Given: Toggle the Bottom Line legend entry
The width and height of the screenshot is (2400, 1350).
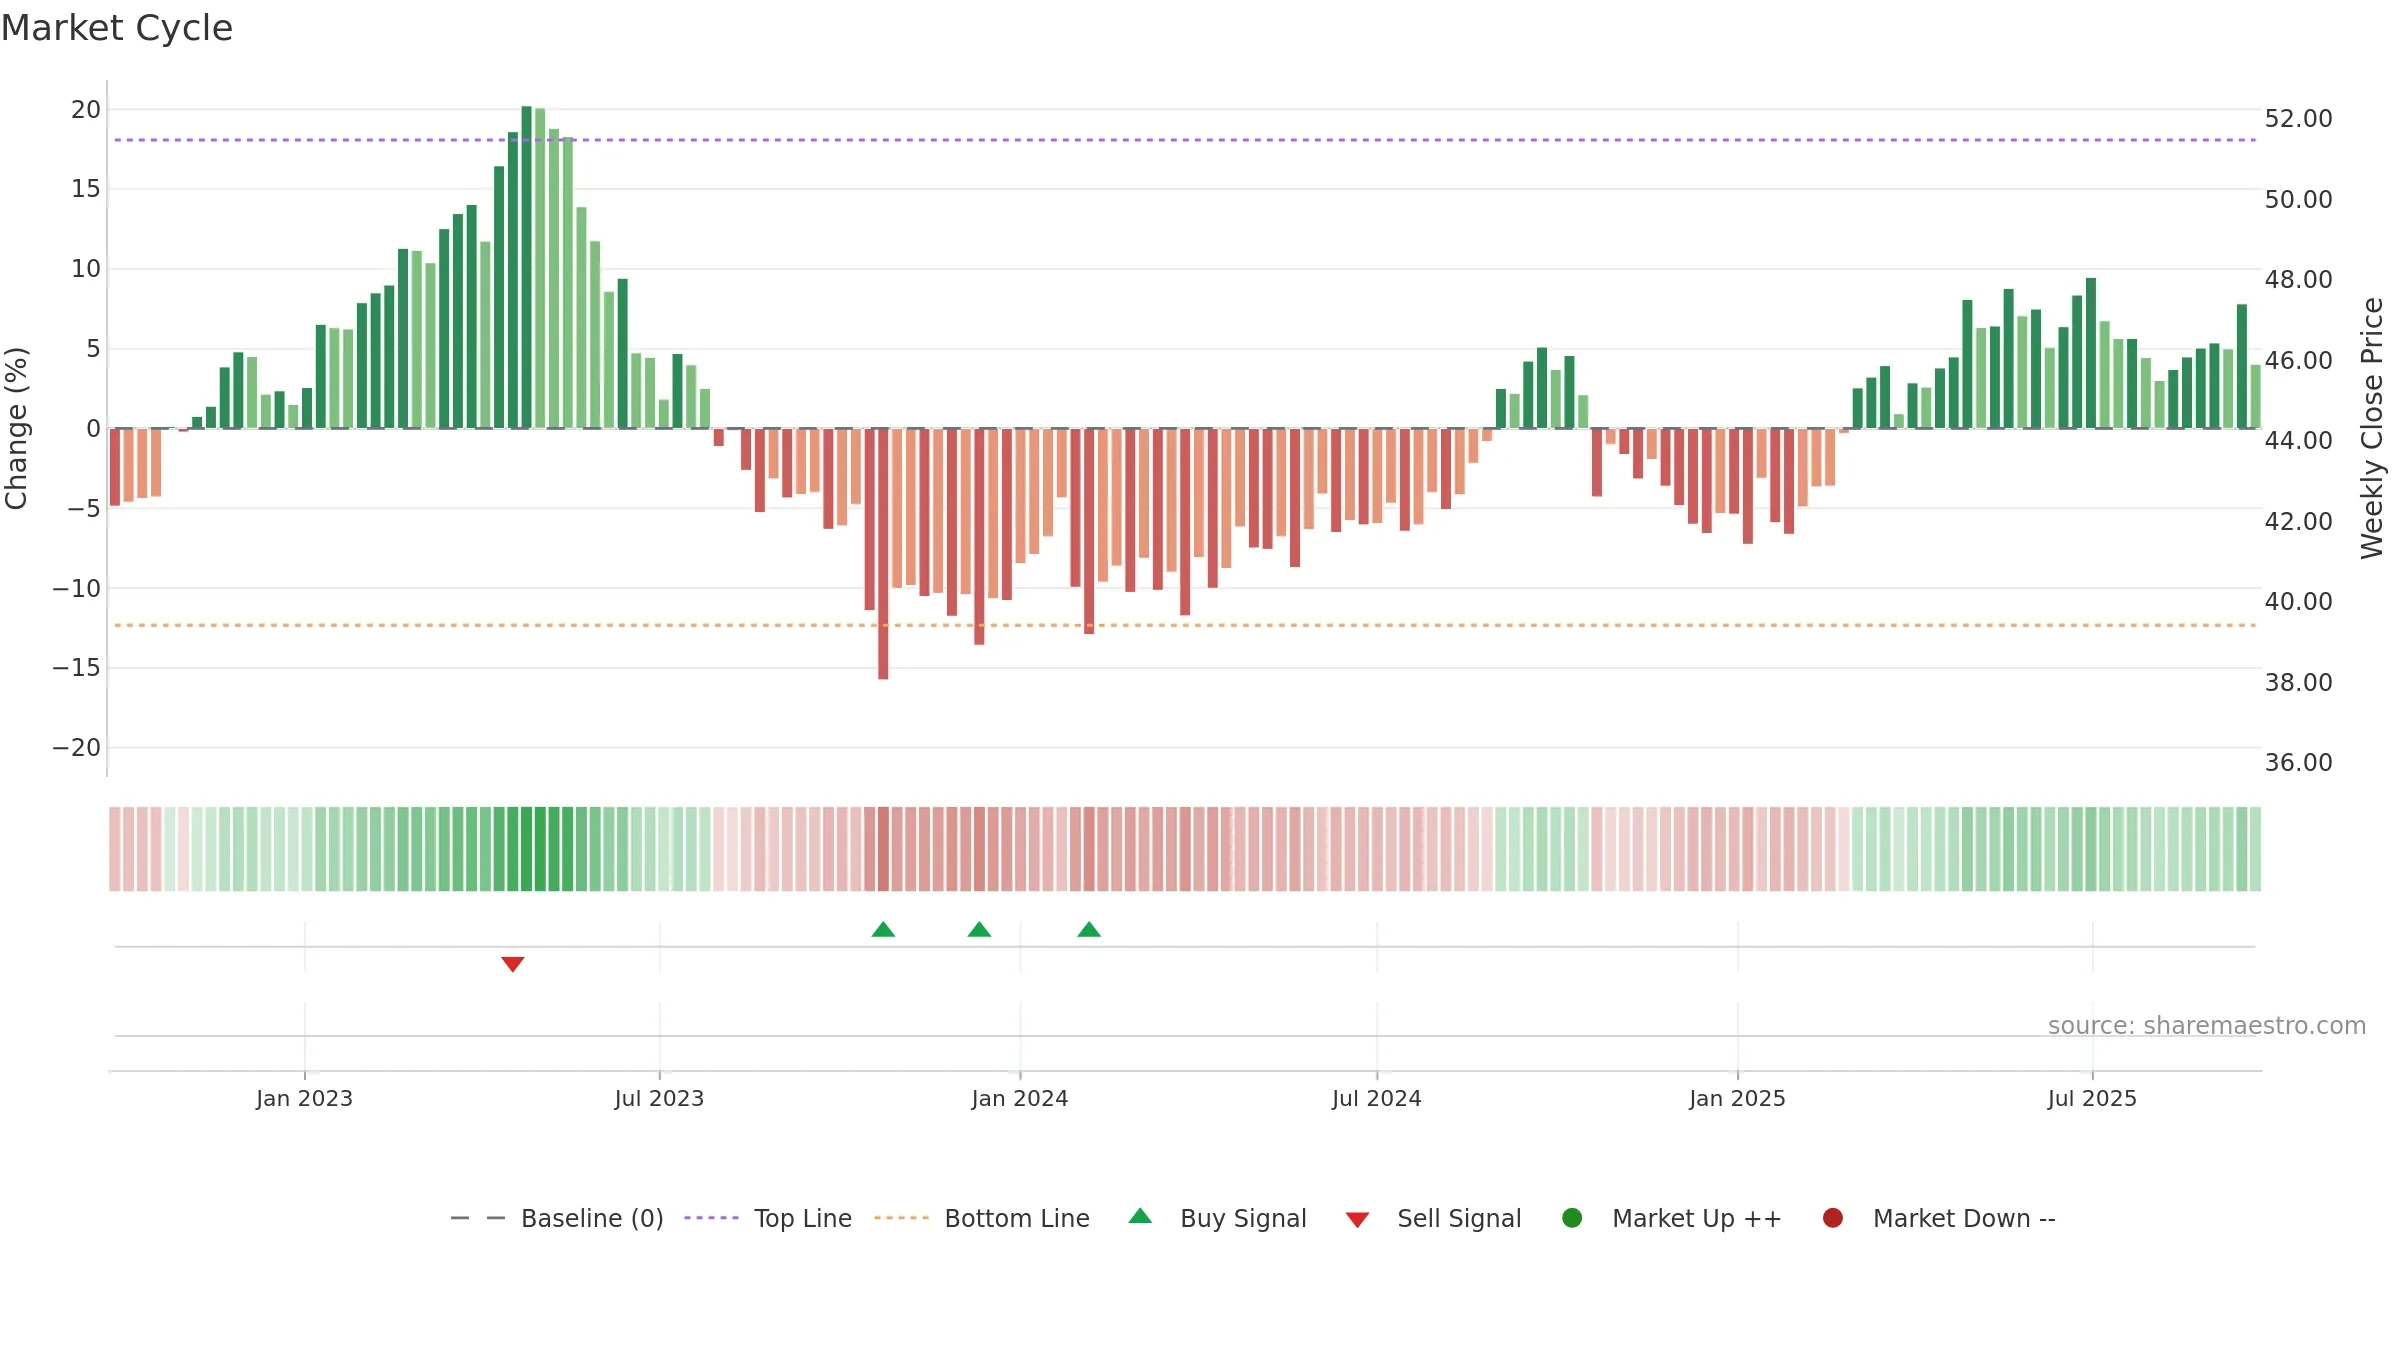Looking at the screenshot, I should [x=981, y=1218].
